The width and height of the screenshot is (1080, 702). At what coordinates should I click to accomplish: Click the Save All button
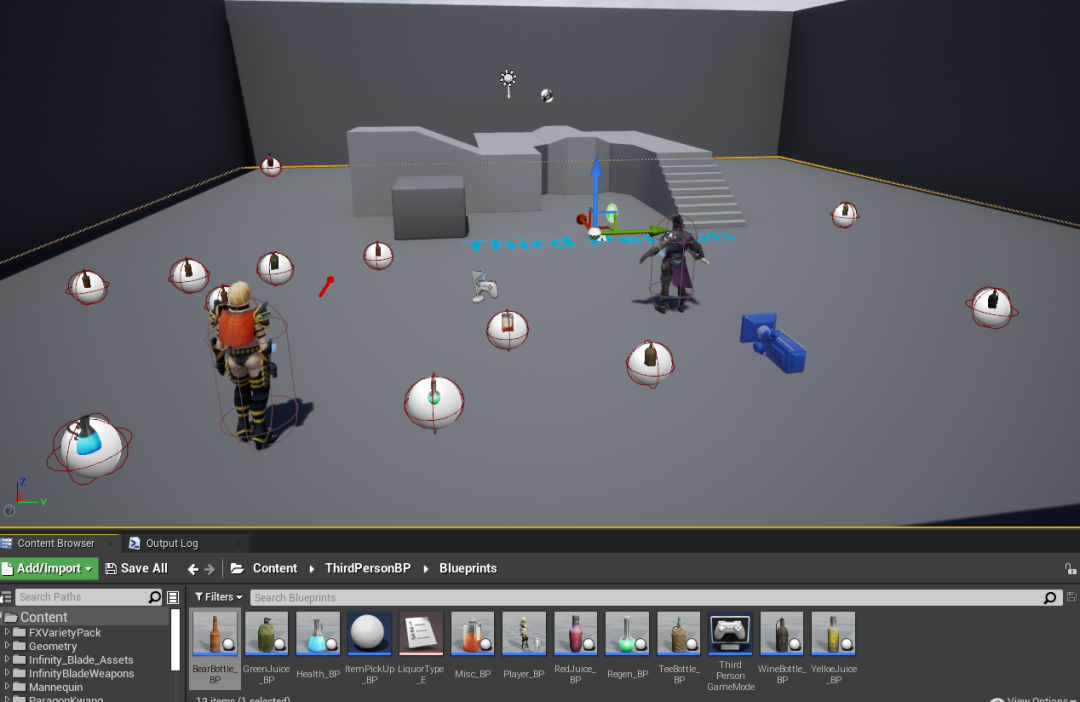[x=136, y=567]
